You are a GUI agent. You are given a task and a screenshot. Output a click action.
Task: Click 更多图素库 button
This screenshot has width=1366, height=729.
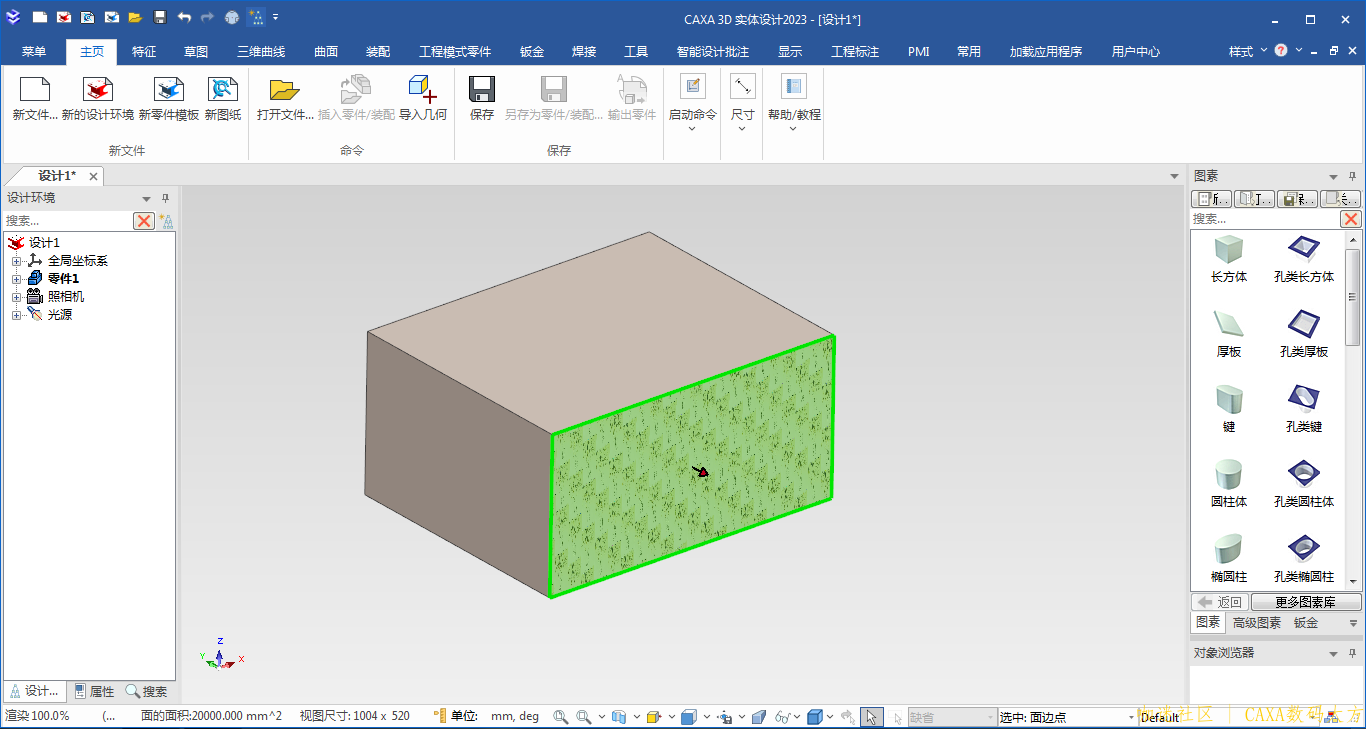1306,602
